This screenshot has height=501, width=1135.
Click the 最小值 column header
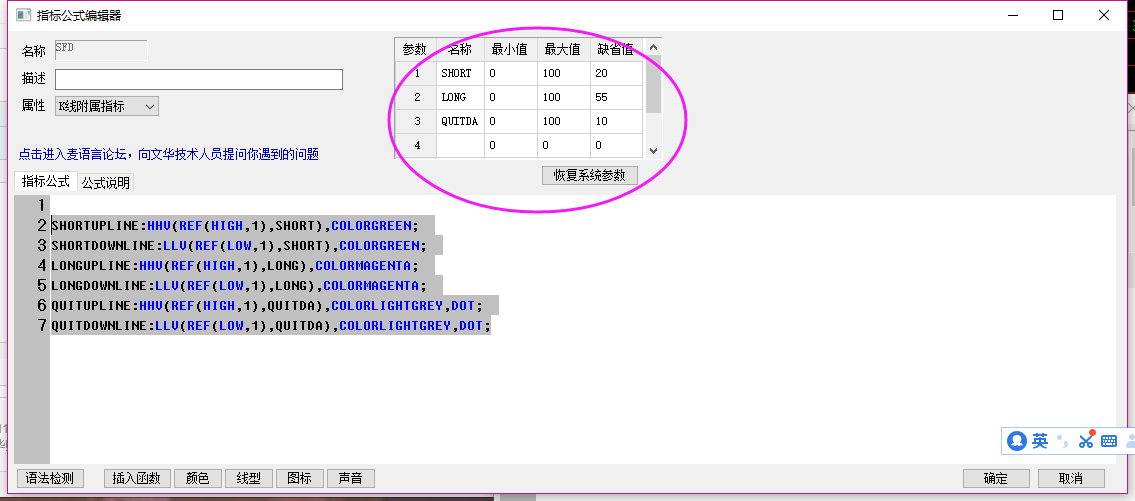point(510,50)
